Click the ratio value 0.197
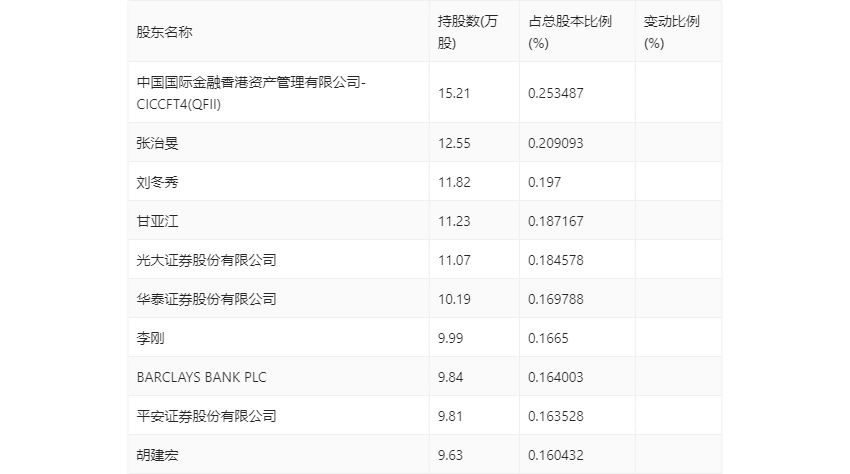The width and height of the screenshot is (850, 474). click(x=544, y=182)
